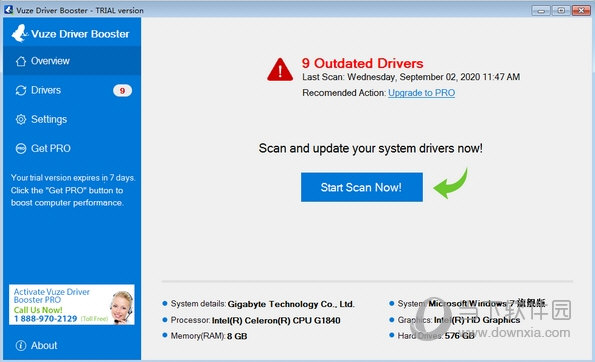
Task: Maximize the Vuze Driver Booster window
Action: 561,10
